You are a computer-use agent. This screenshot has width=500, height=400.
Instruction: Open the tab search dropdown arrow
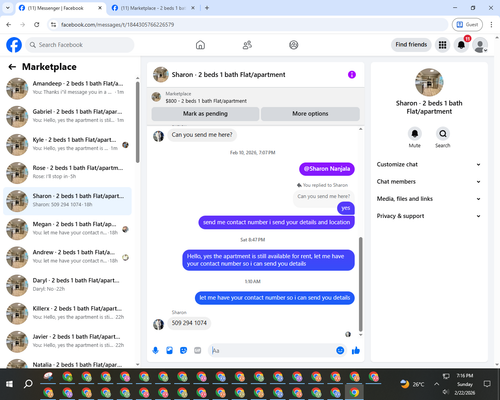point(7,8)
